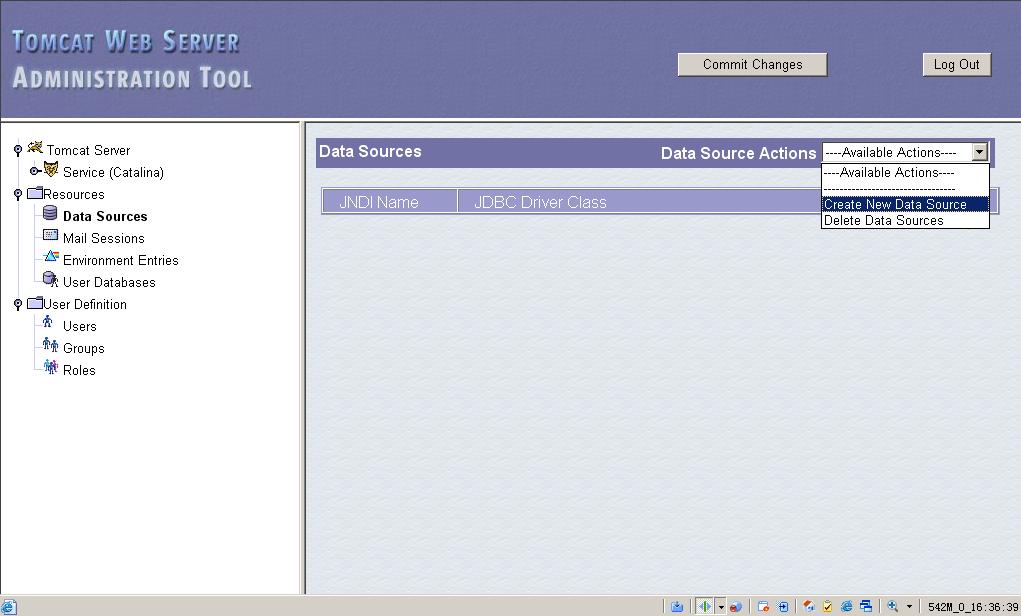Viewport: 1021px width, 616px height.
Task: Click the User Definition folder icon
Action: [x=35, y=303]
